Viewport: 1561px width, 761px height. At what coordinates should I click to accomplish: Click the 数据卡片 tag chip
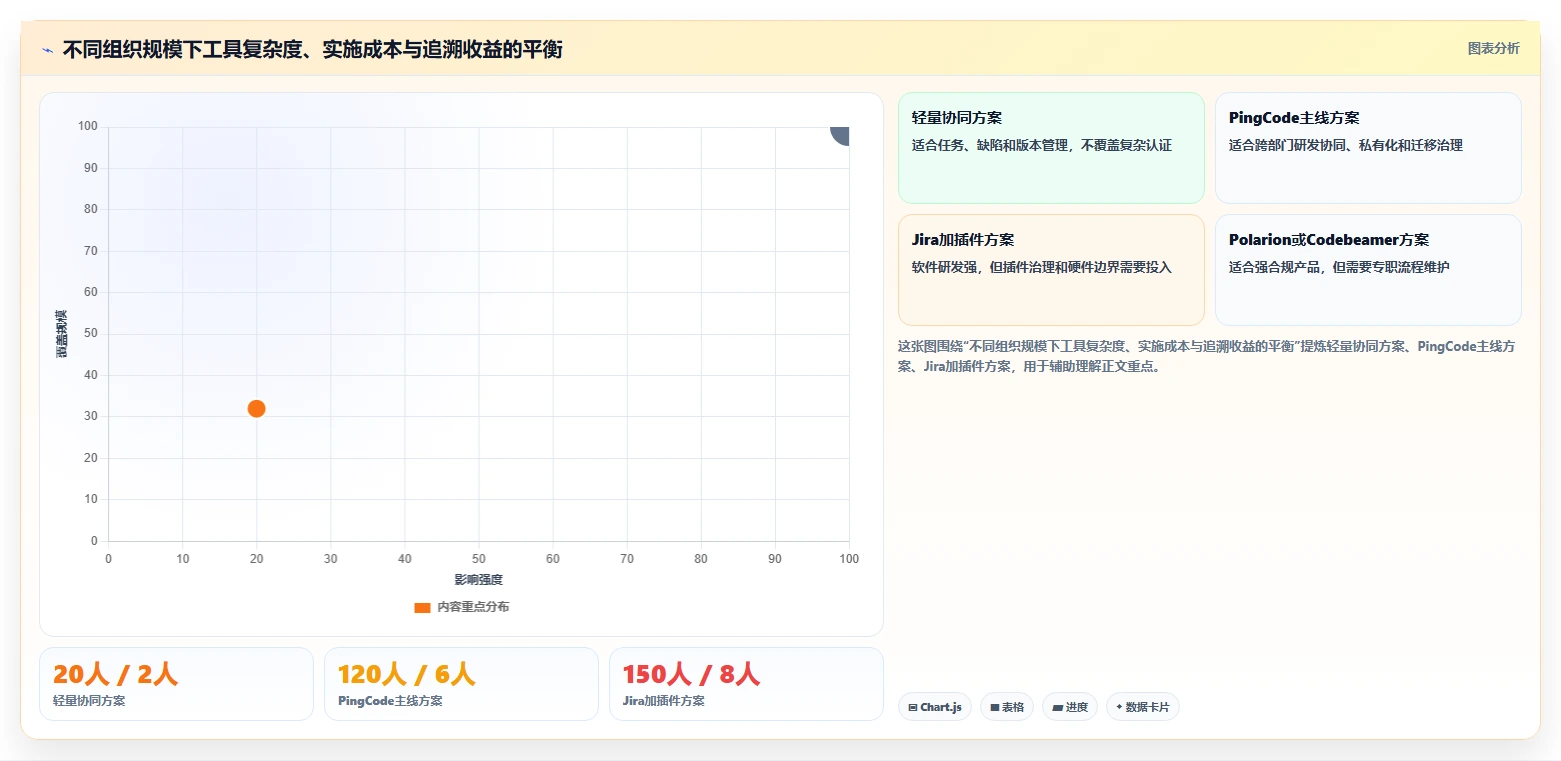click(1143, 707)
